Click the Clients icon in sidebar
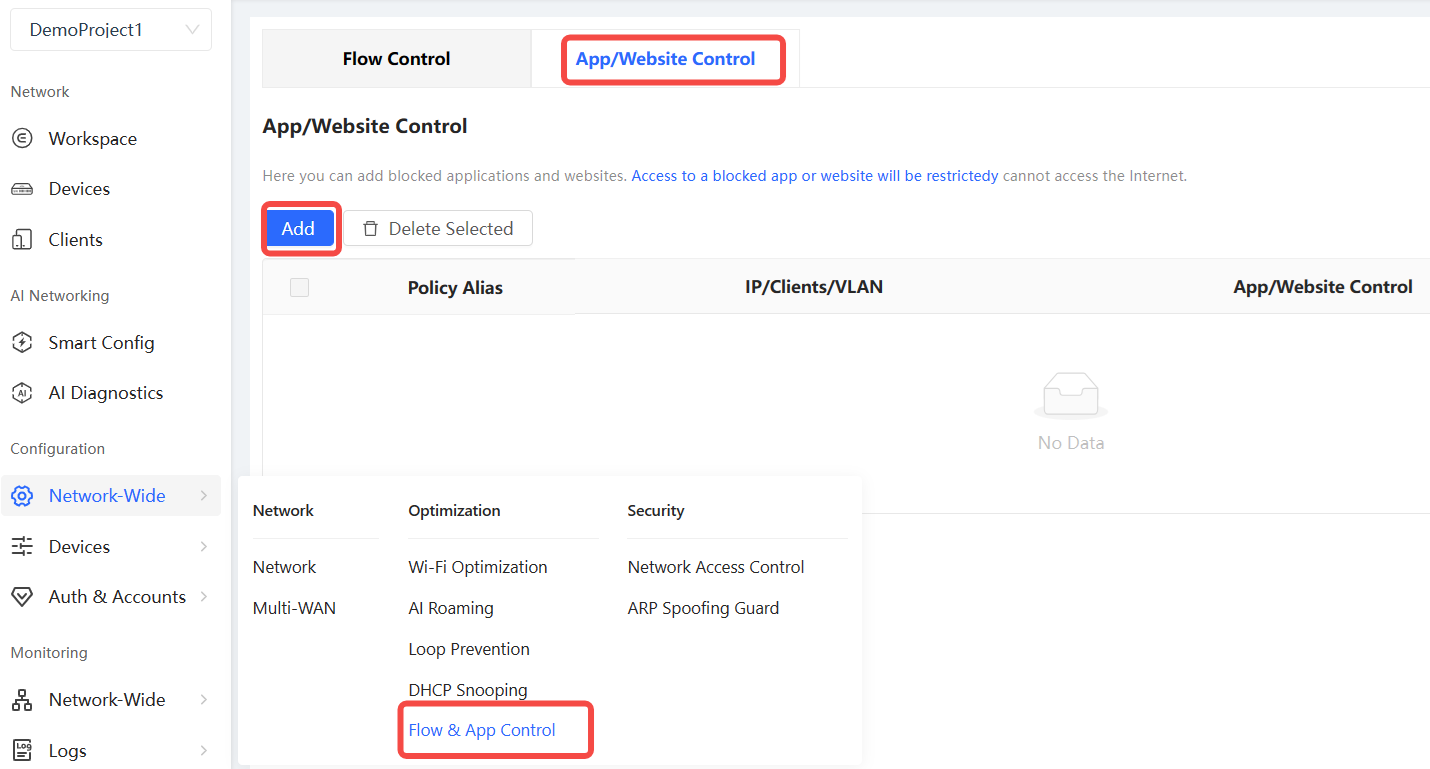Image resolution: width=1430 pixels, height=769 pixels. coord(22,240)
